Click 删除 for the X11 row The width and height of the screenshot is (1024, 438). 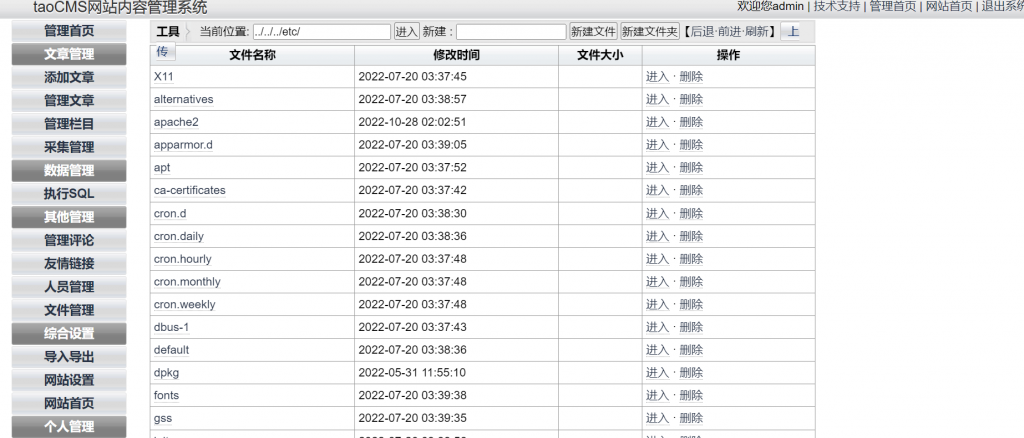691,76
